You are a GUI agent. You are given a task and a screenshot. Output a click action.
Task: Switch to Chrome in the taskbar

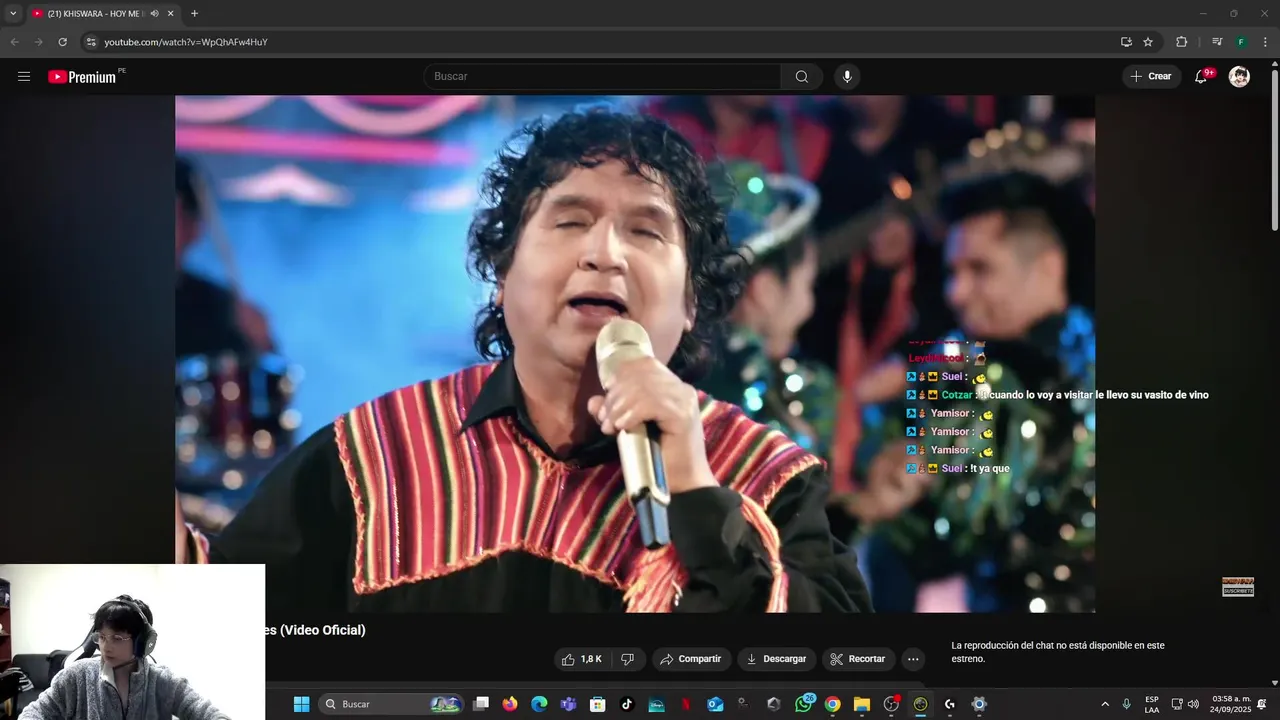832,704
